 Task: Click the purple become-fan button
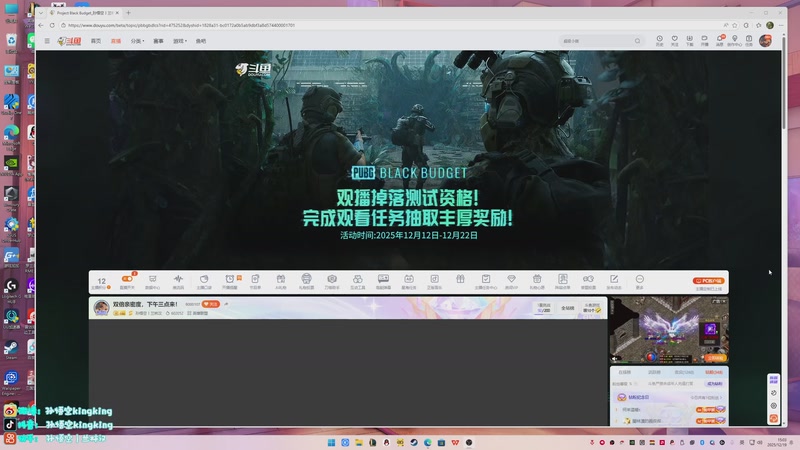click(714, 384)
